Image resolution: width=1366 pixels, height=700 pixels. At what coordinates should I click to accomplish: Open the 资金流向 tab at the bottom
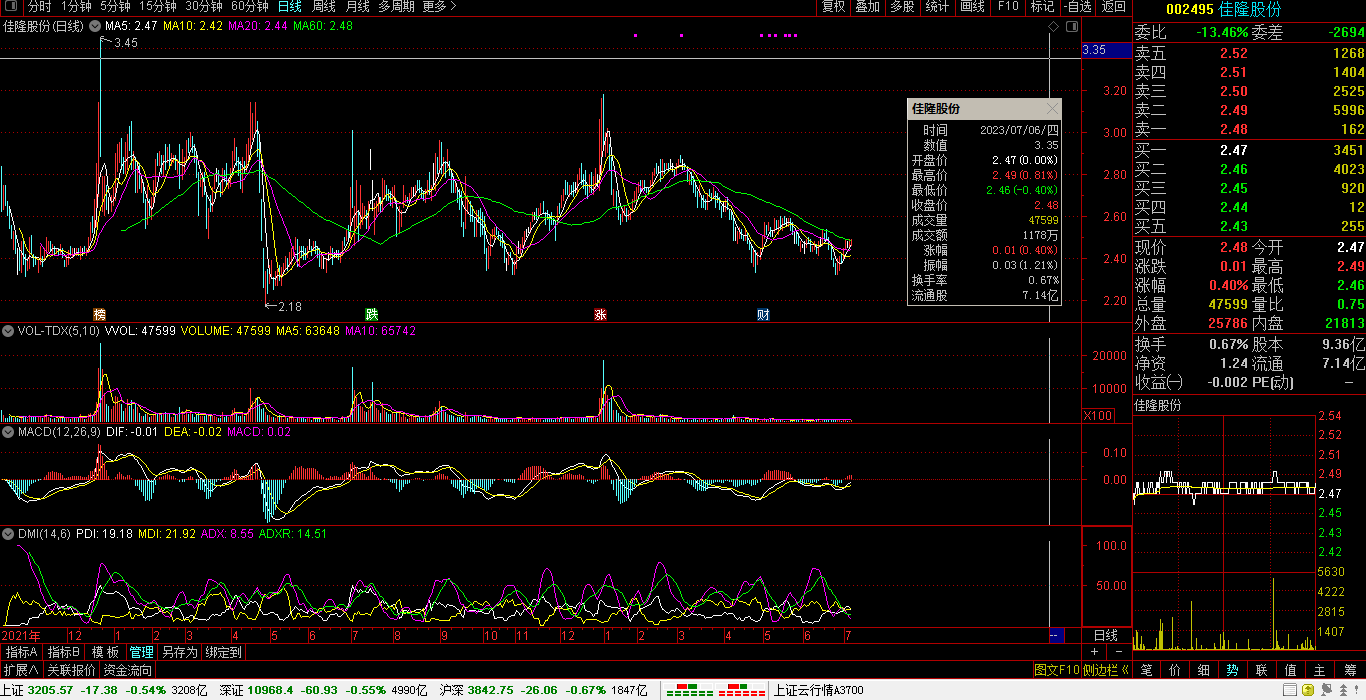[127, 670]
